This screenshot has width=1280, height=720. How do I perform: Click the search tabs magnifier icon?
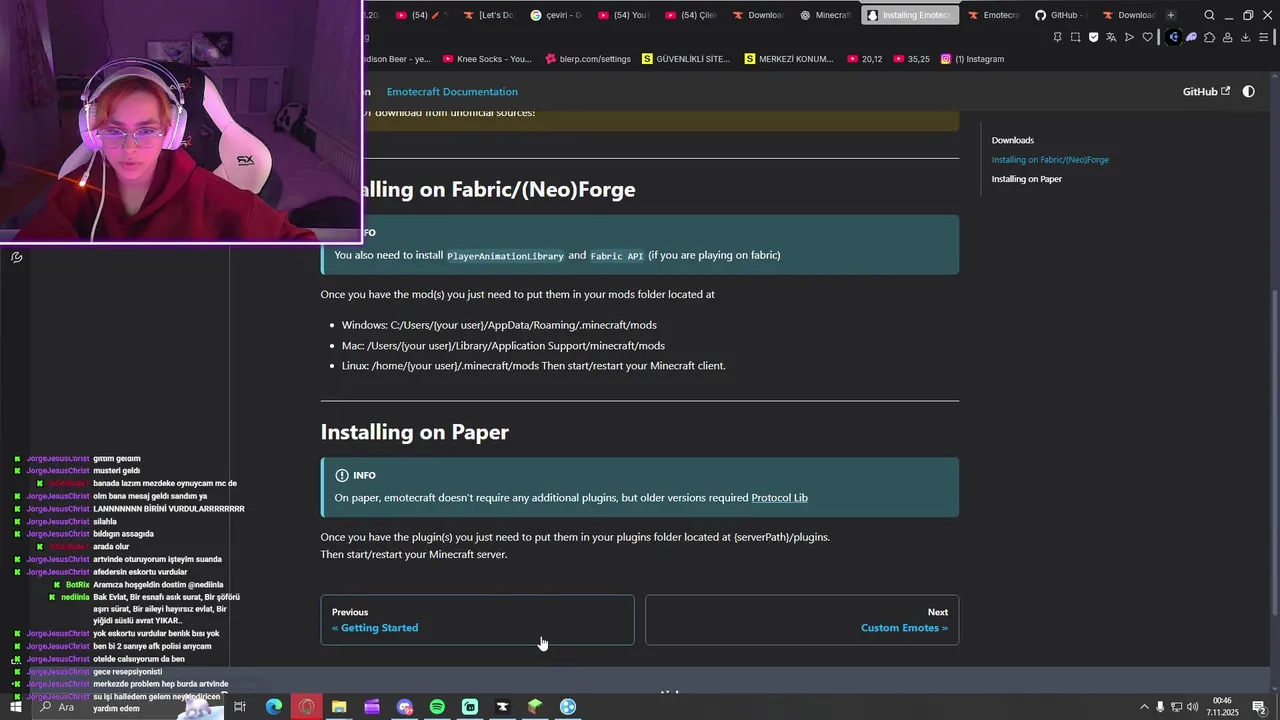pyautogui.click(x=1209, y=15)
